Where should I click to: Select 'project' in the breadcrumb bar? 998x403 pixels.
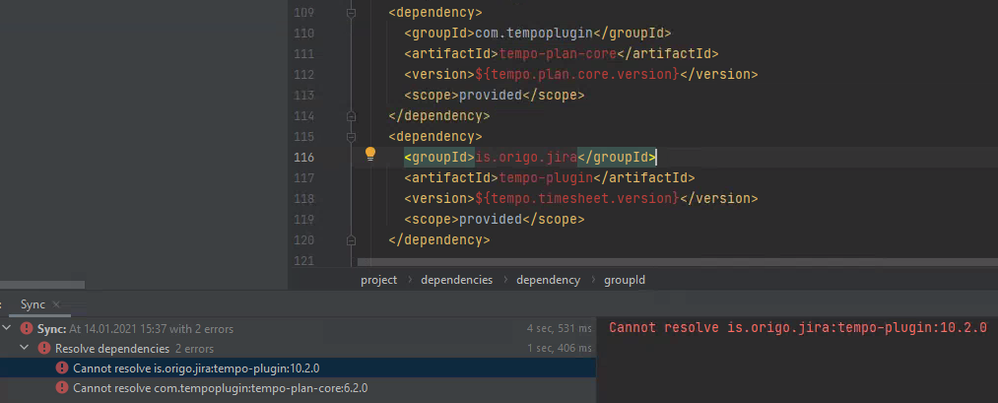point(379,279)
